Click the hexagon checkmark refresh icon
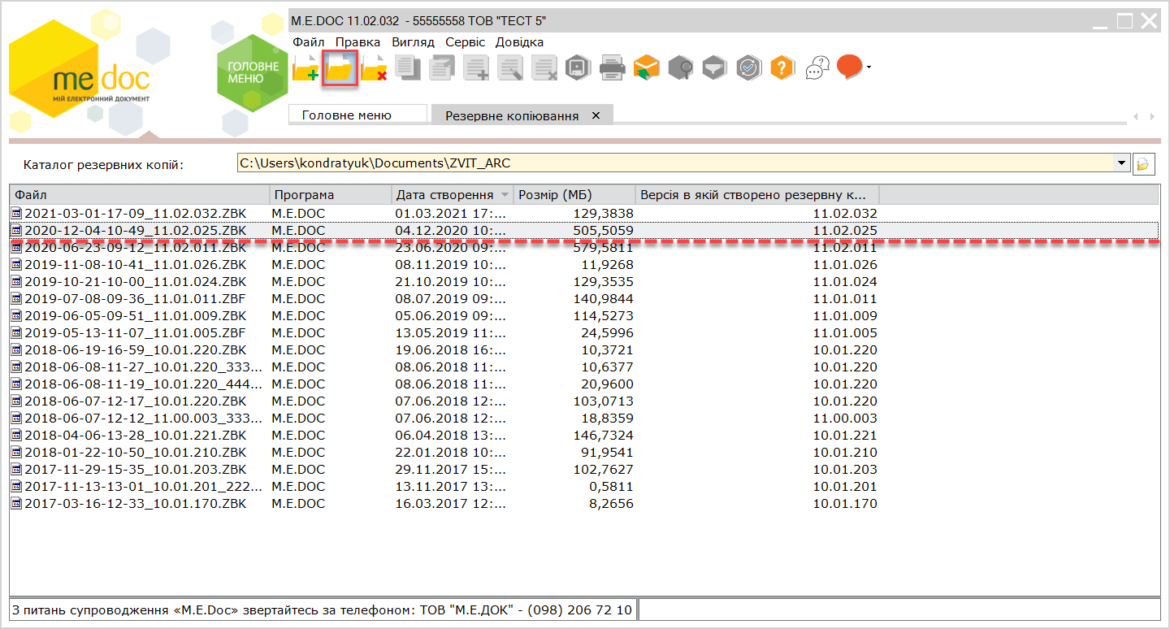This screenshot has height=629, width=1170. coord(748,69)
